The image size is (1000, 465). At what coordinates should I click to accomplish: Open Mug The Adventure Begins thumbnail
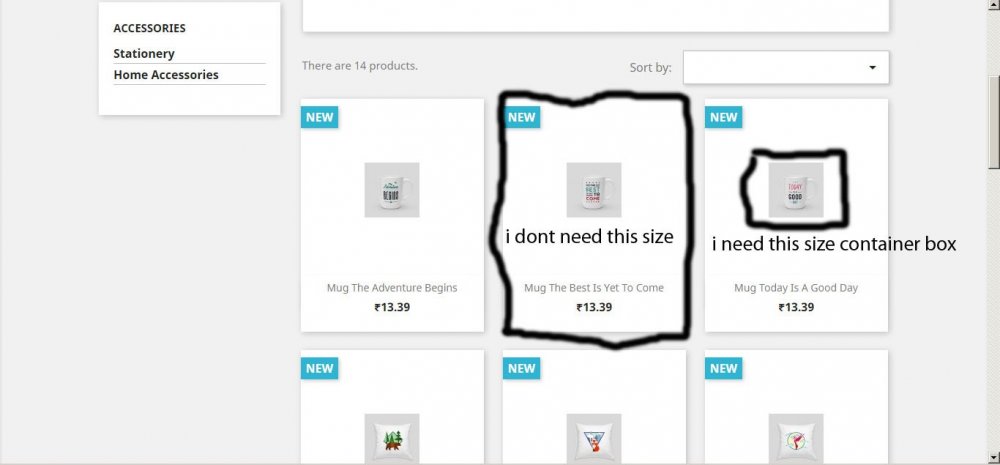(x=392, y=189)
